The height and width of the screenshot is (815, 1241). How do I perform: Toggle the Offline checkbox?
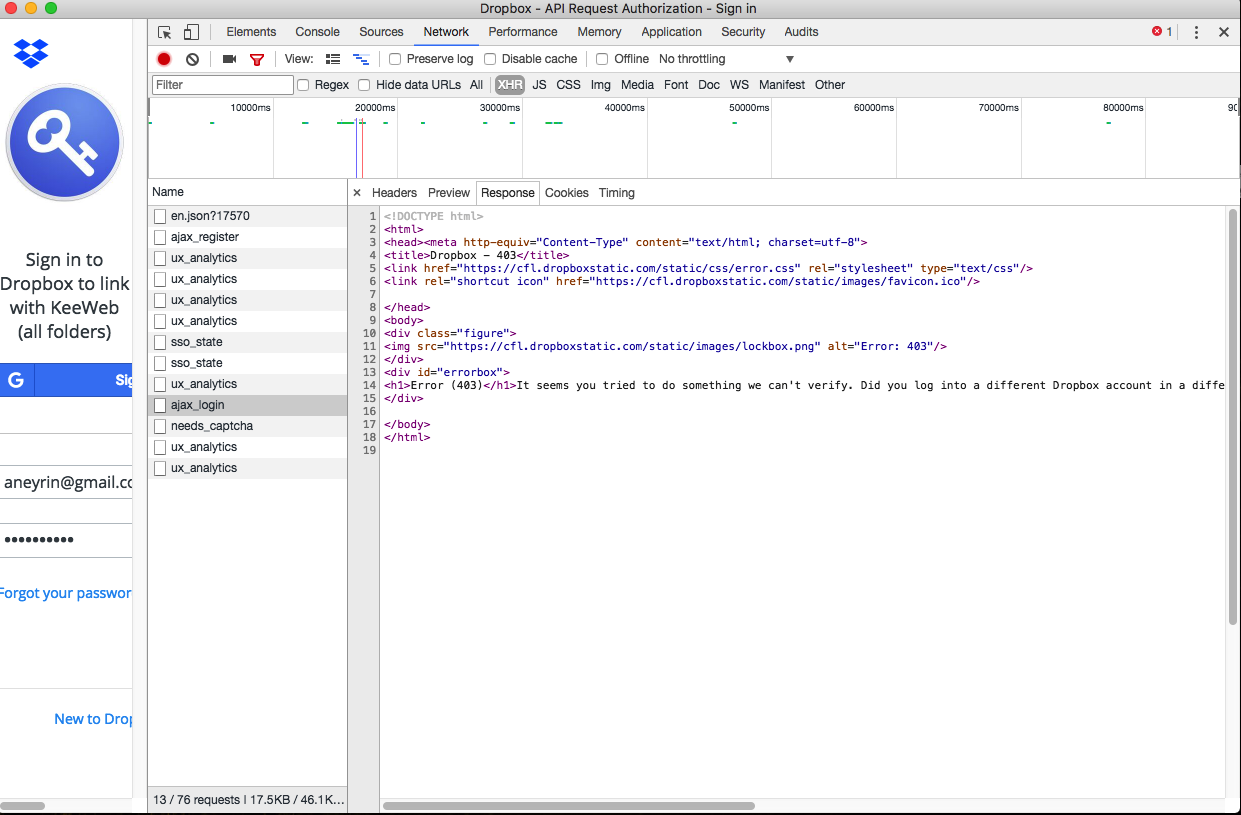pos(602,59)
